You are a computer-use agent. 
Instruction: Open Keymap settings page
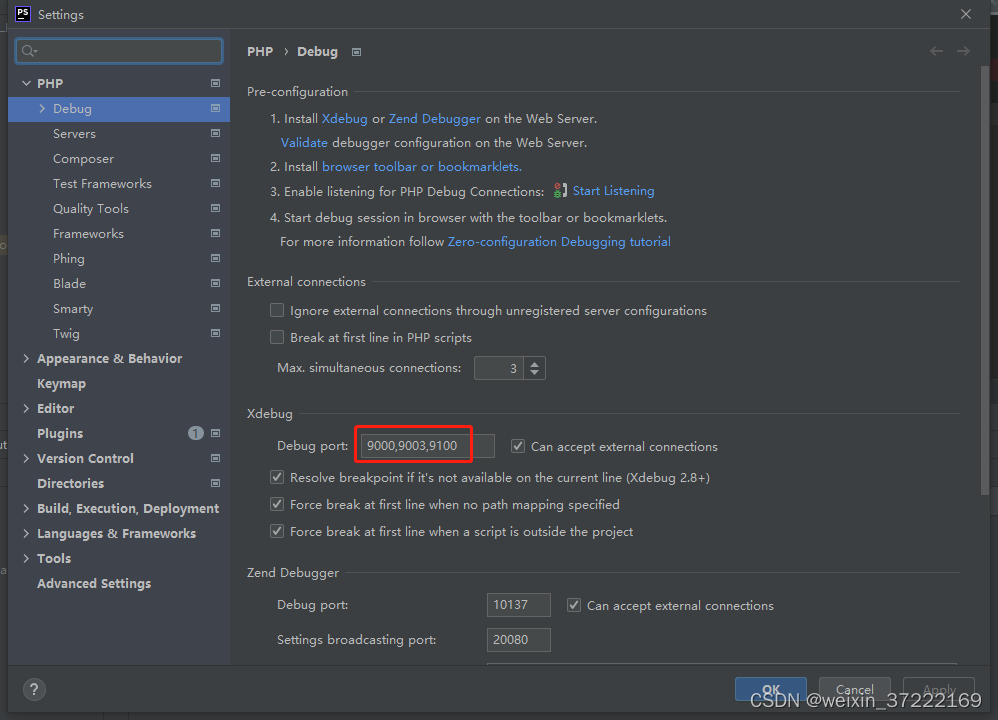(x=61, y=384)
